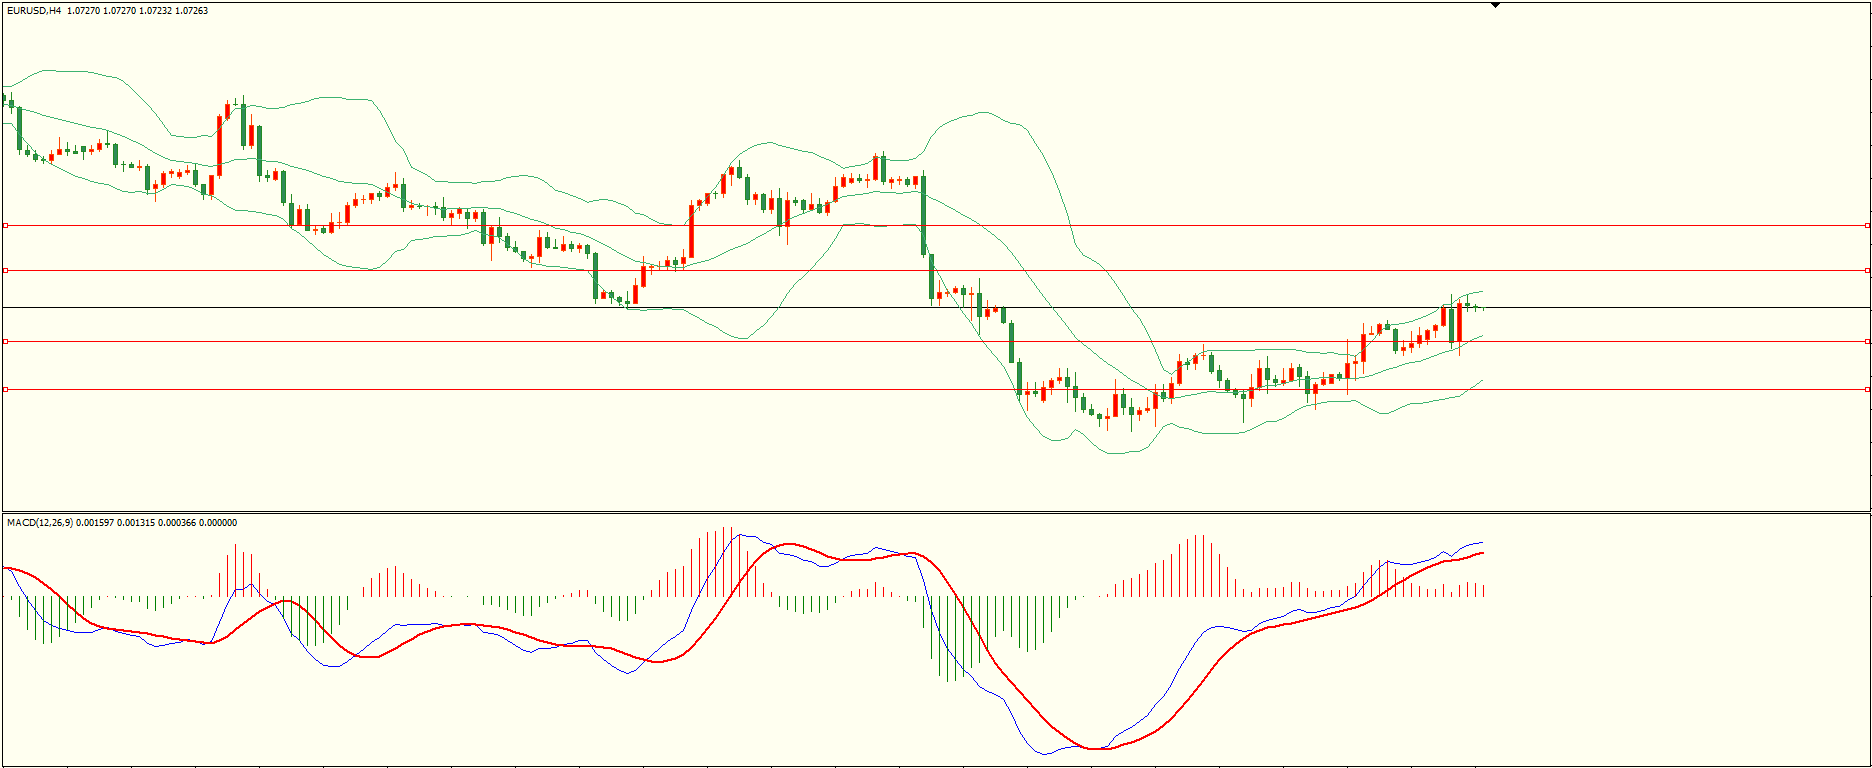Click the last candlestick on the chart
1872x768 pixels.
tap(1482, 308)
